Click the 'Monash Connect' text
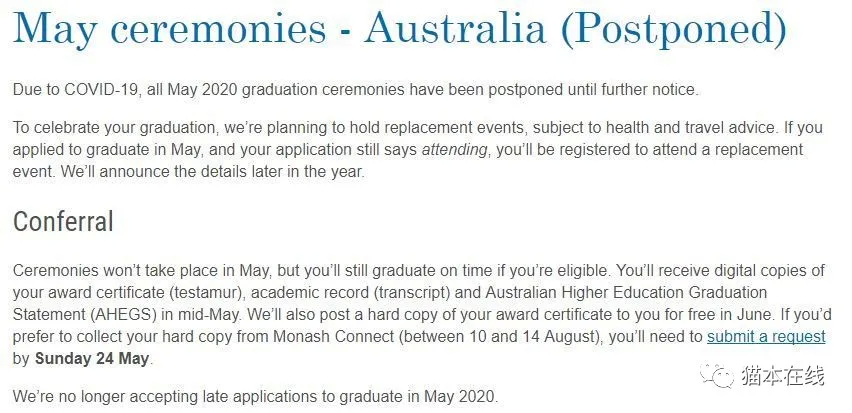 pyautogui.click(x=333, y=337)
